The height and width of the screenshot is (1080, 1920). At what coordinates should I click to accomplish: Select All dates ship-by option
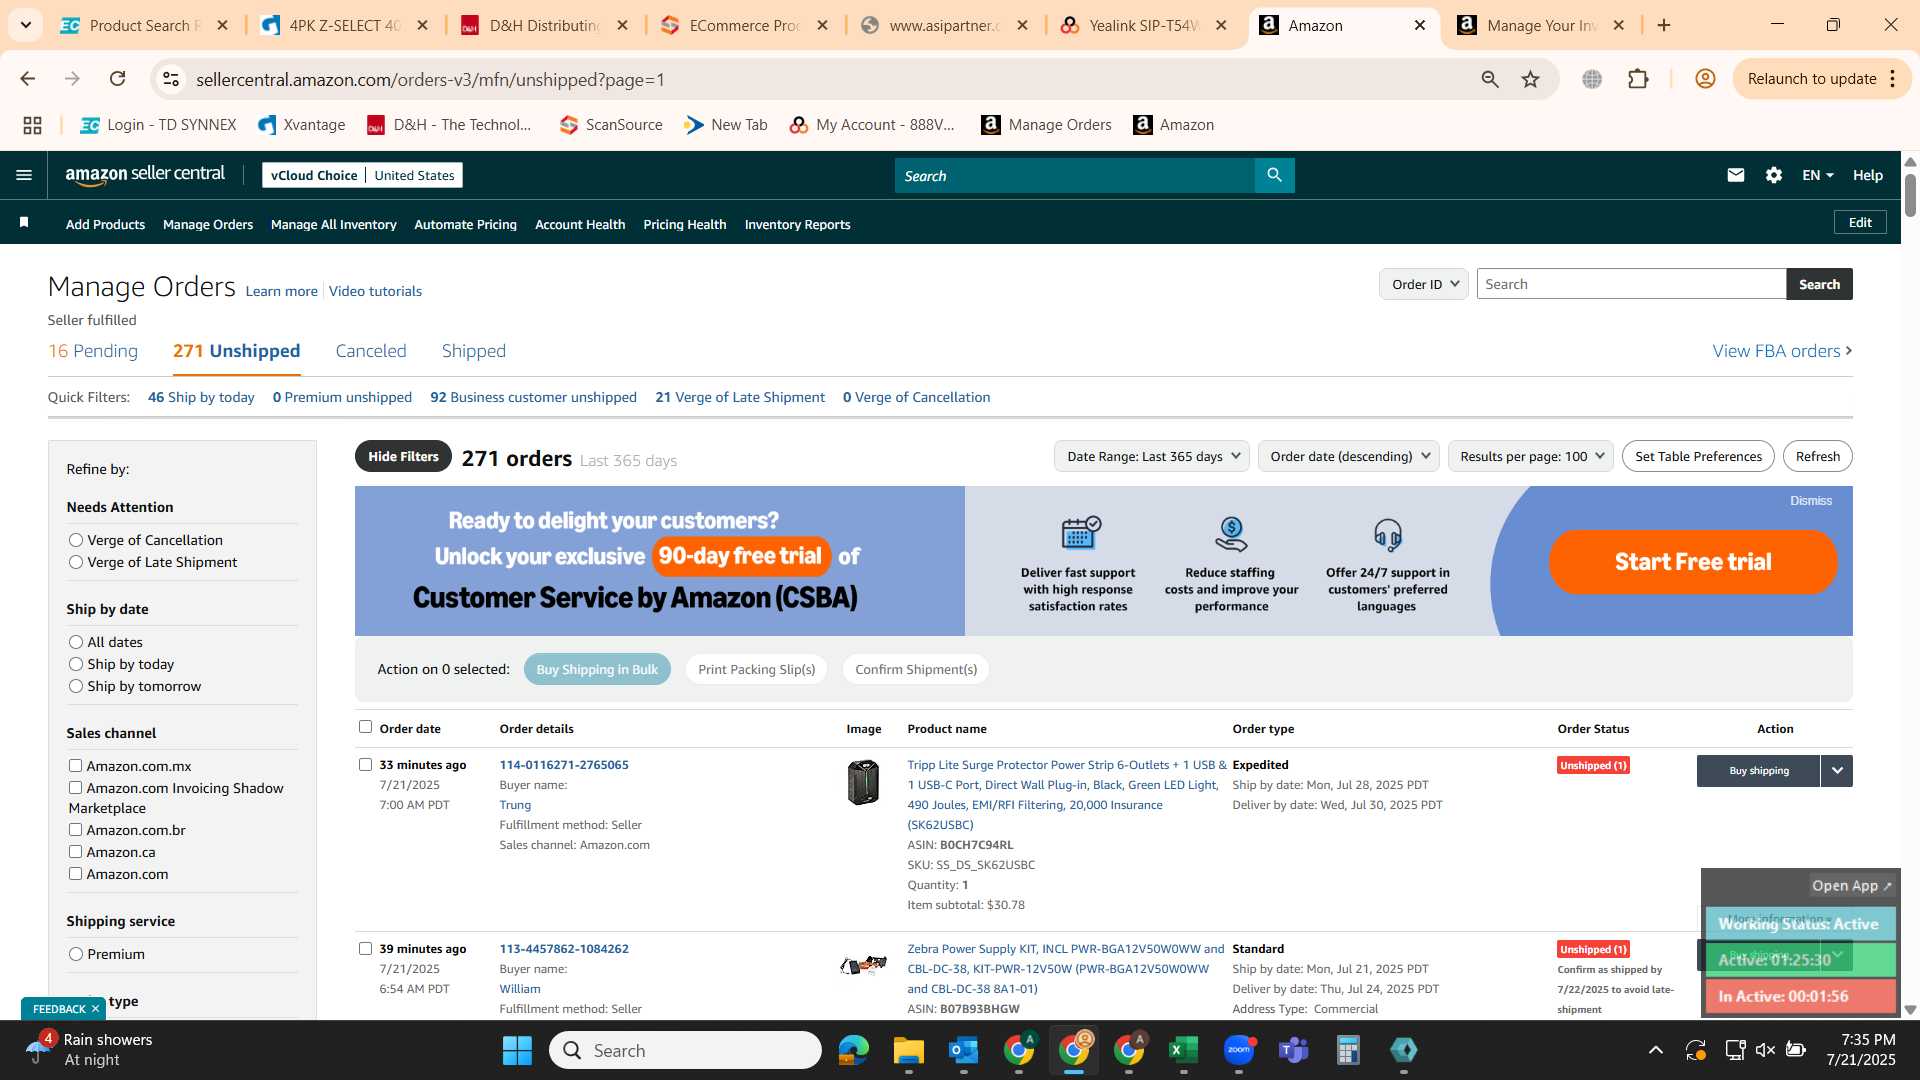75,642
